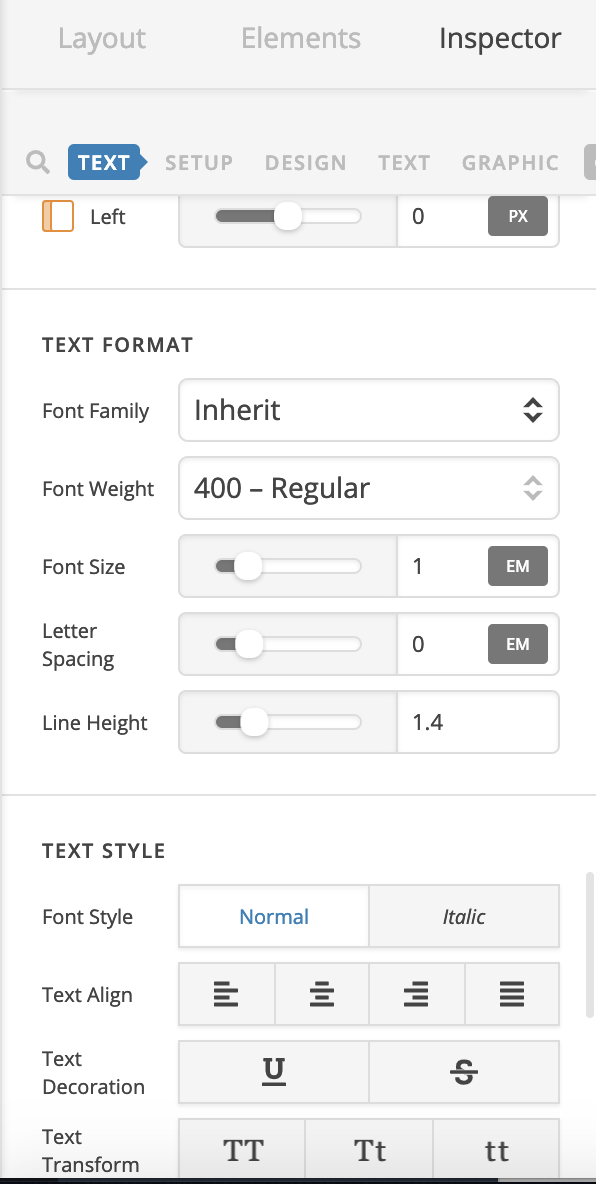
Task: Select the justify text align icon
Action: [x=512, y=994]
